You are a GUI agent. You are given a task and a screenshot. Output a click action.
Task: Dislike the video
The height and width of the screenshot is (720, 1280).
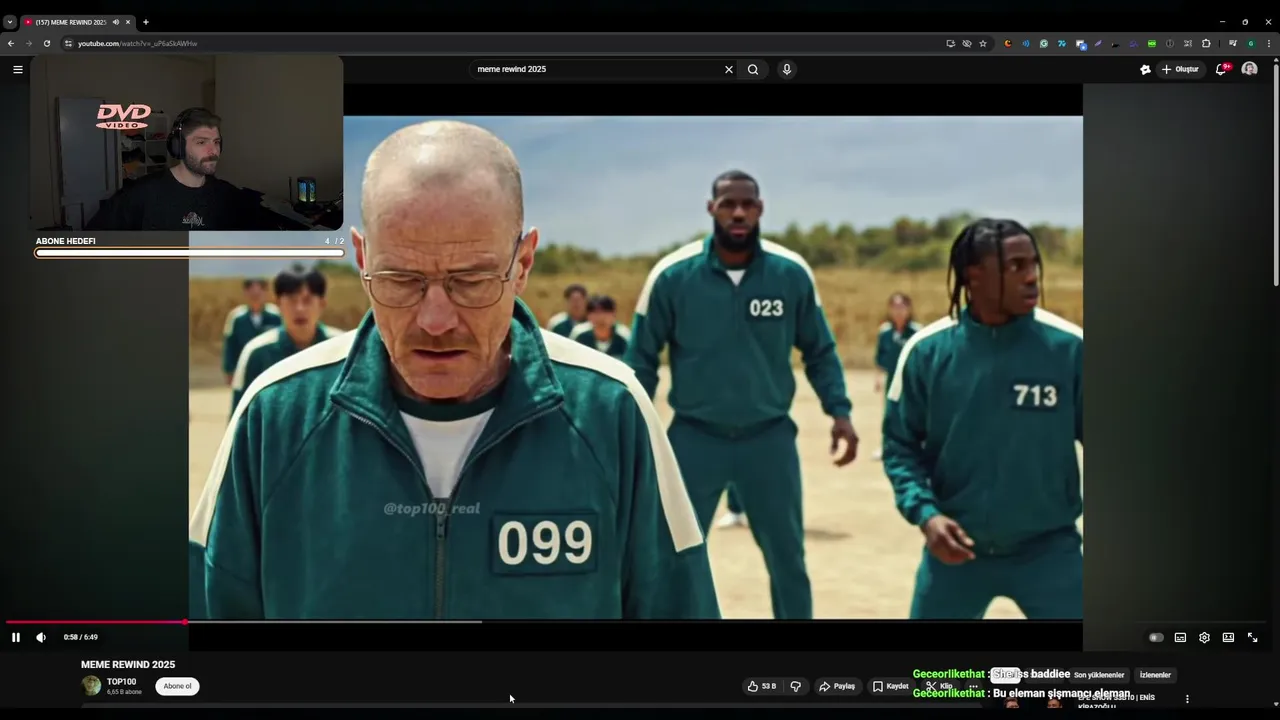click(796, 686)
